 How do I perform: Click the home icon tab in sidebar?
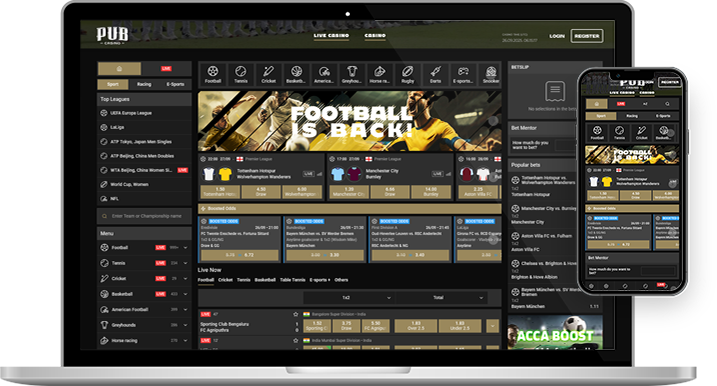(119, 69)
